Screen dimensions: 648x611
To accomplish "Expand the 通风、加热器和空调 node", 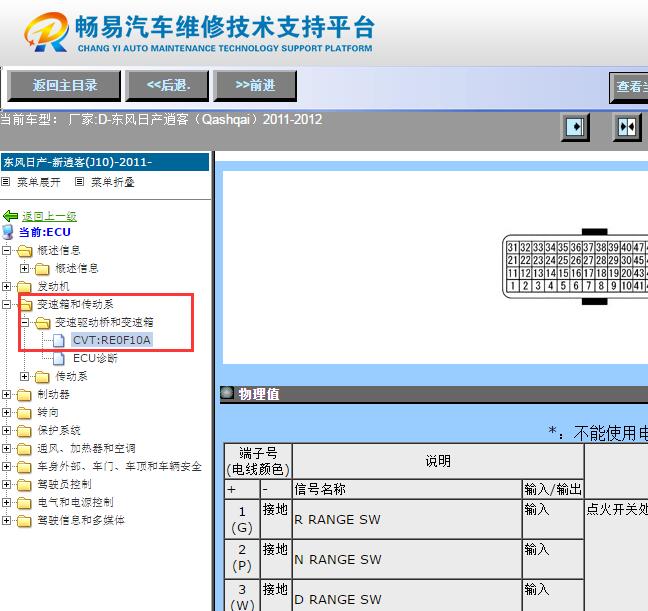I will (6, 448).
